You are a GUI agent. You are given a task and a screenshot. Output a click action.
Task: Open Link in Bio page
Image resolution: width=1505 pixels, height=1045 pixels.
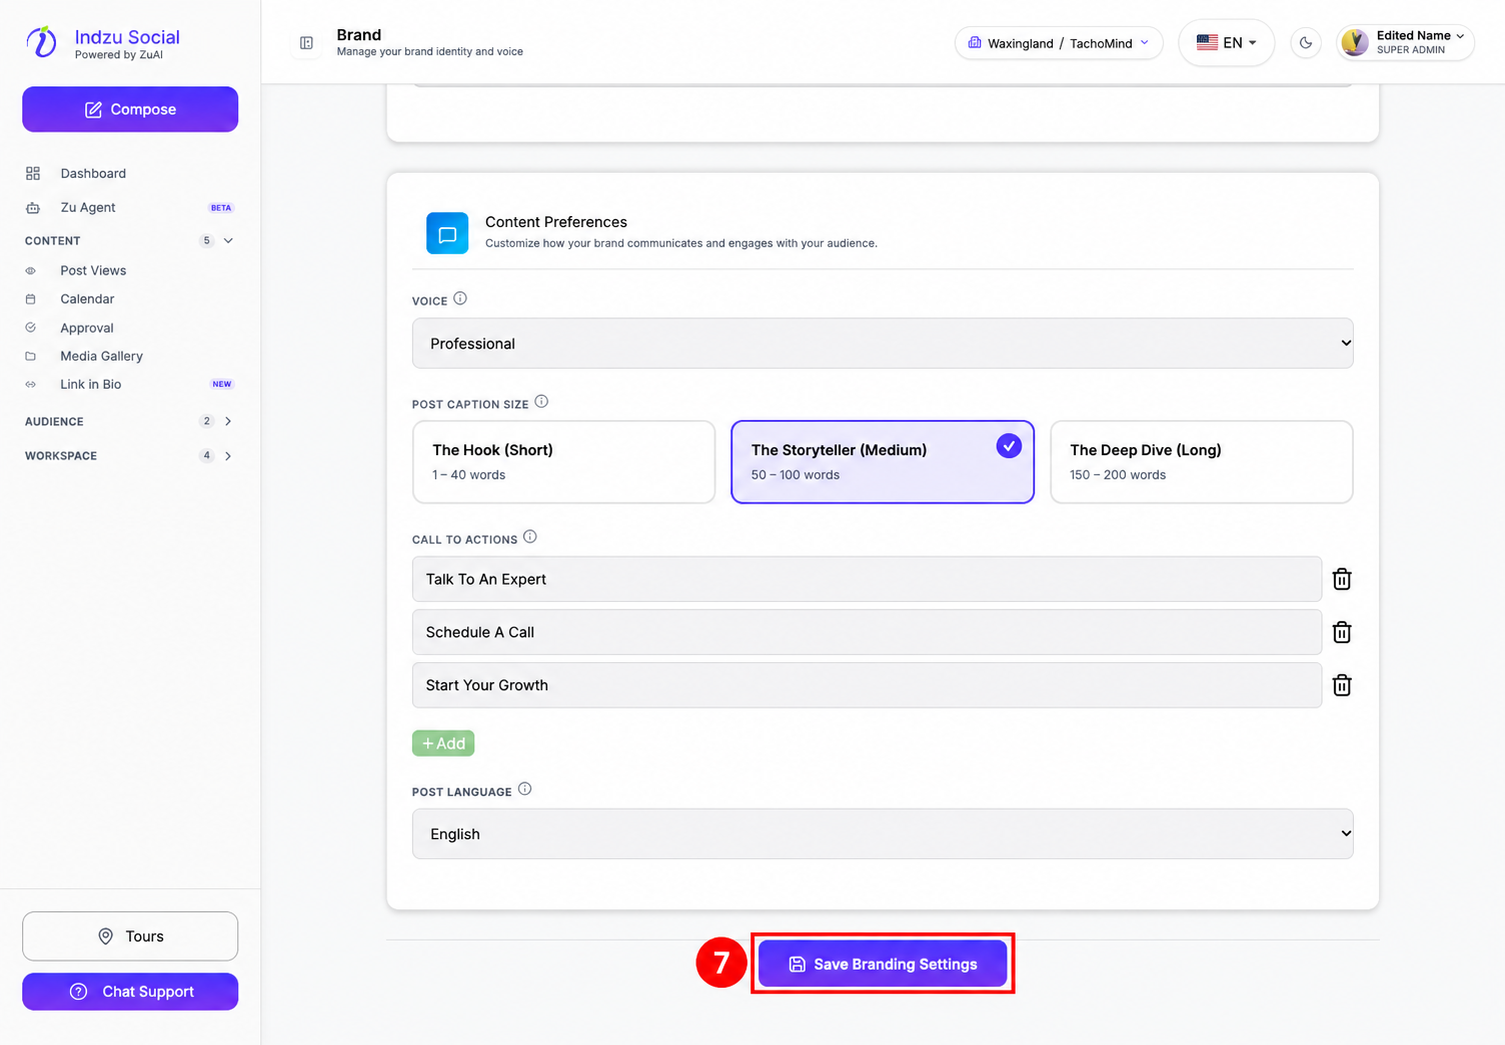(91, 384)
